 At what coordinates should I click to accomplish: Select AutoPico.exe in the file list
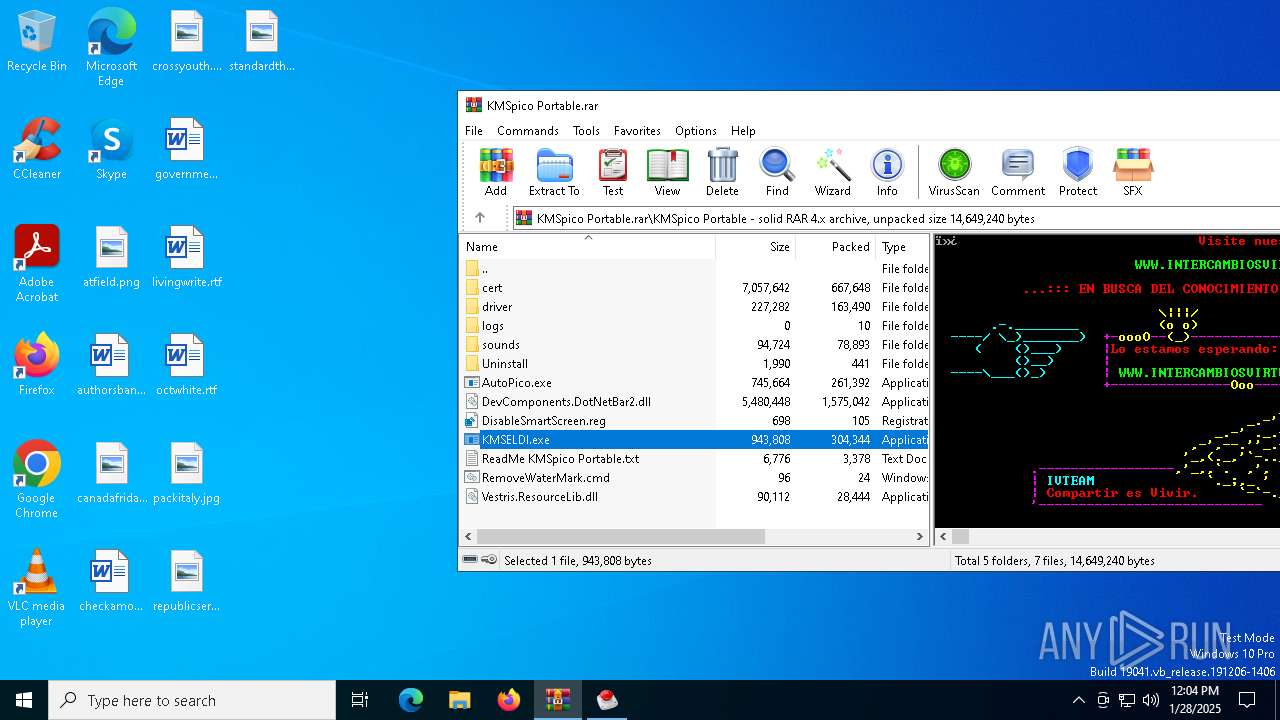tap(694, 383)
